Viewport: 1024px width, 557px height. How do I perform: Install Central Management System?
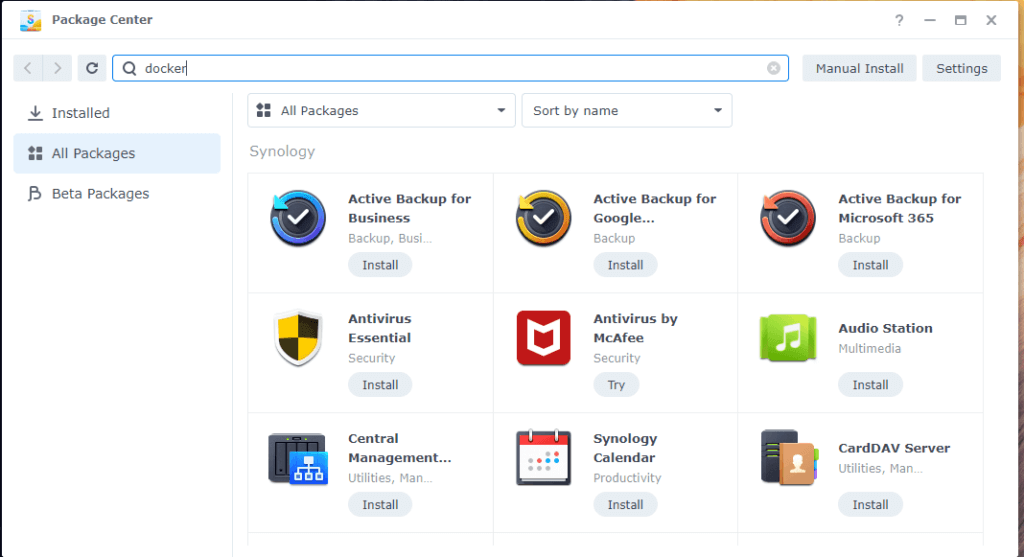[x=380, y=505]
